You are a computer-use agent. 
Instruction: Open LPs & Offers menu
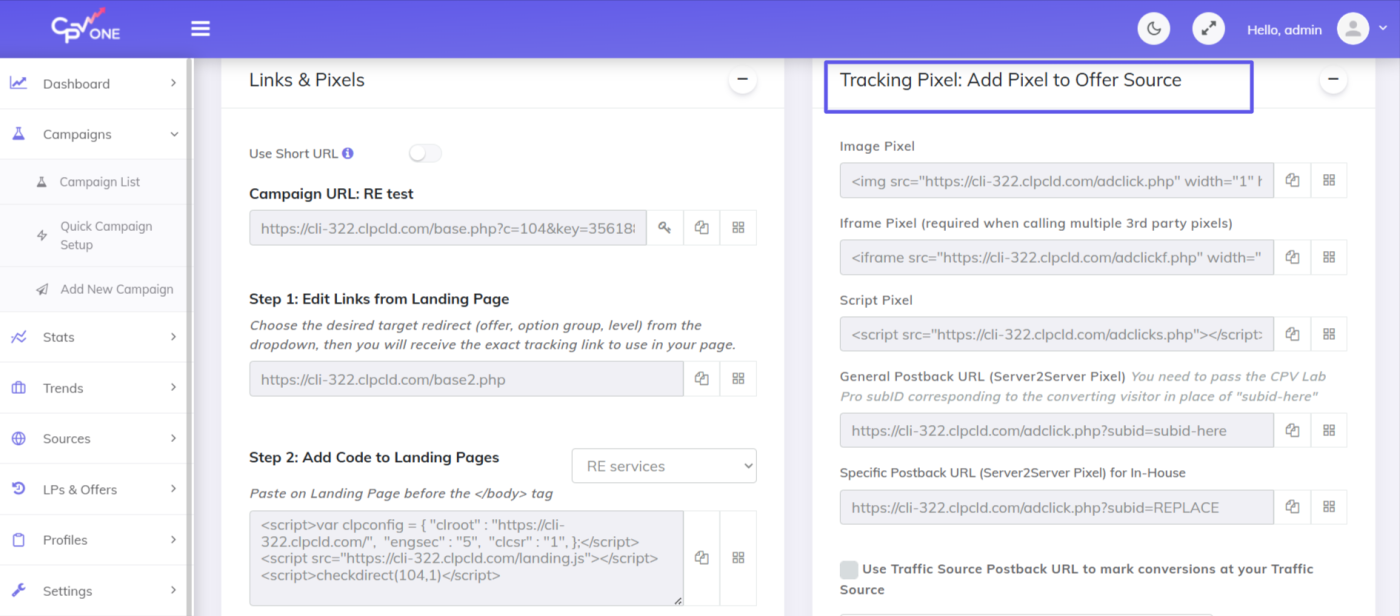pyautogui.click(x=93, y=489)
